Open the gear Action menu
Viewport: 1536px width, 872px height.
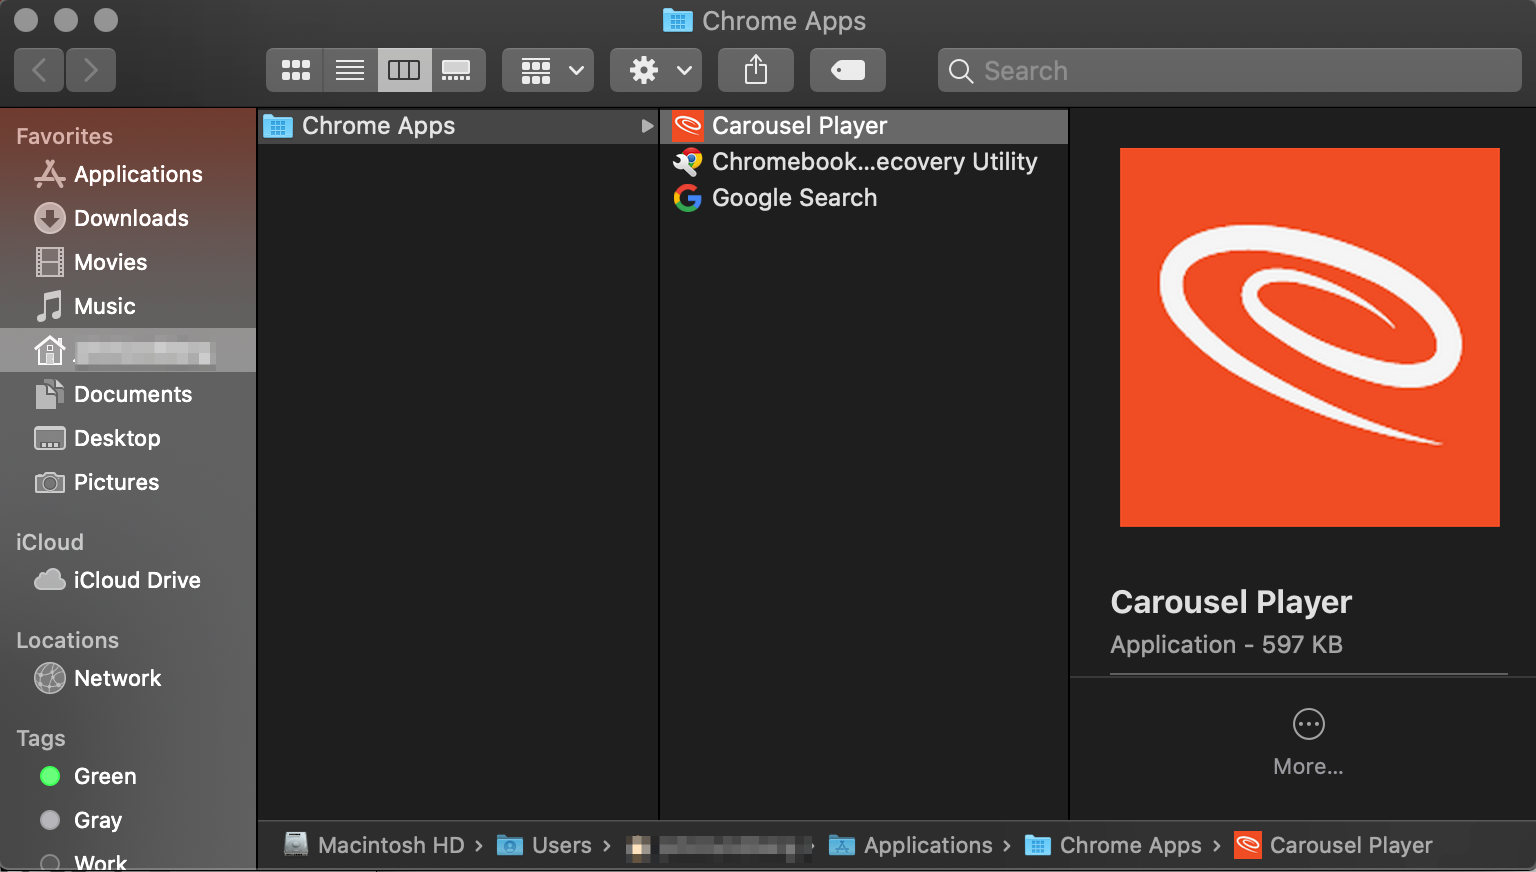coord(656,70)
